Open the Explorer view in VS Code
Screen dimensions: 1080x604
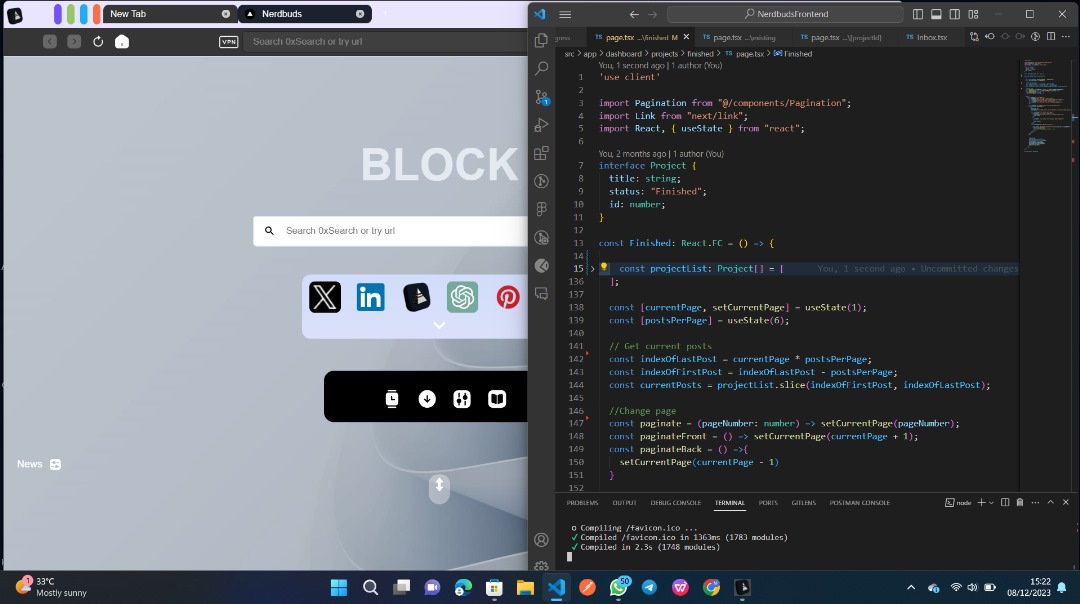(x=541, y=41)
